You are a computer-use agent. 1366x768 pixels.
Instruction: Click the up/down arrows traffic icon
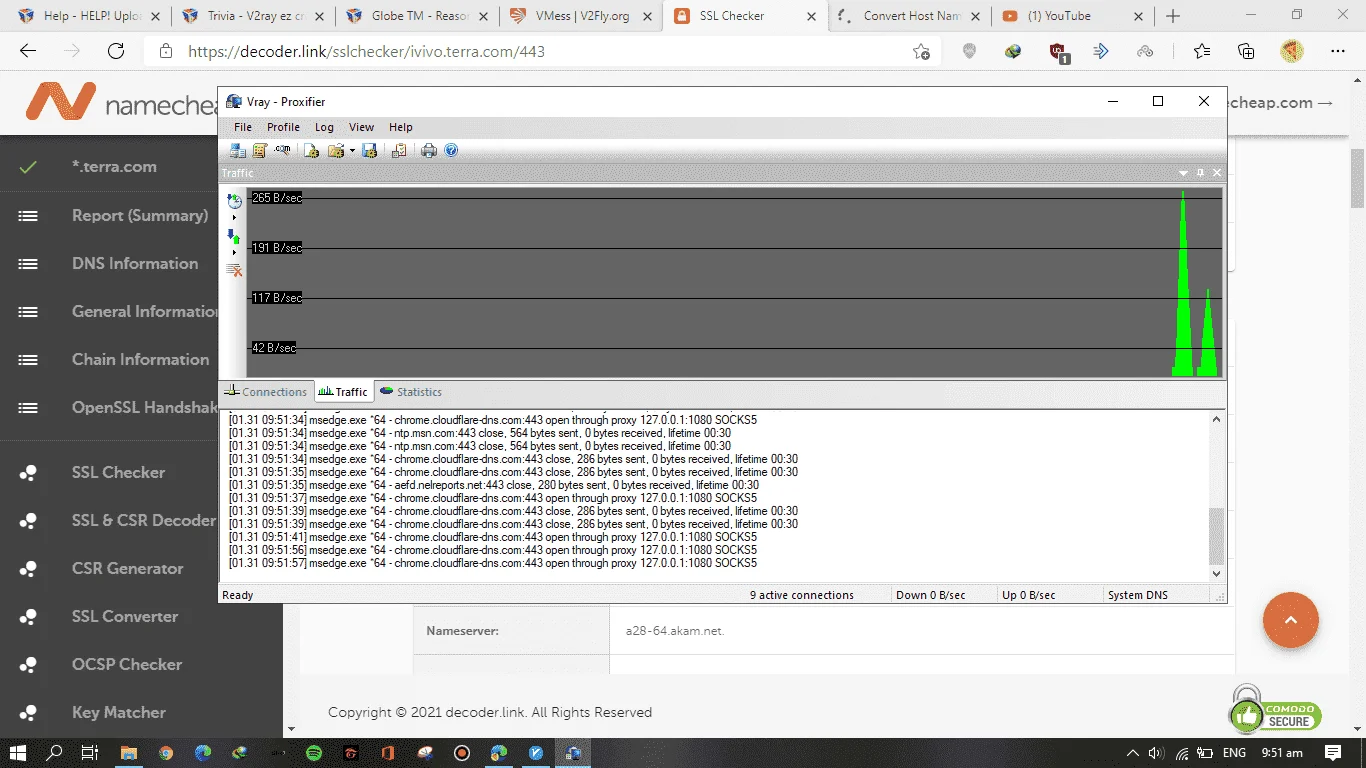234,237
